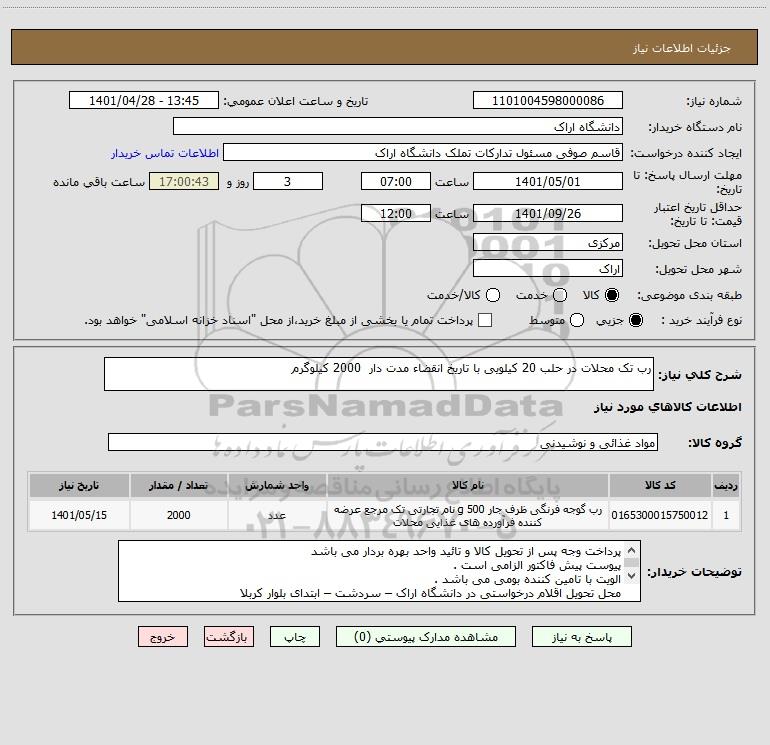
Task: Click the buyer notes text area
Action: coord(380,571)
